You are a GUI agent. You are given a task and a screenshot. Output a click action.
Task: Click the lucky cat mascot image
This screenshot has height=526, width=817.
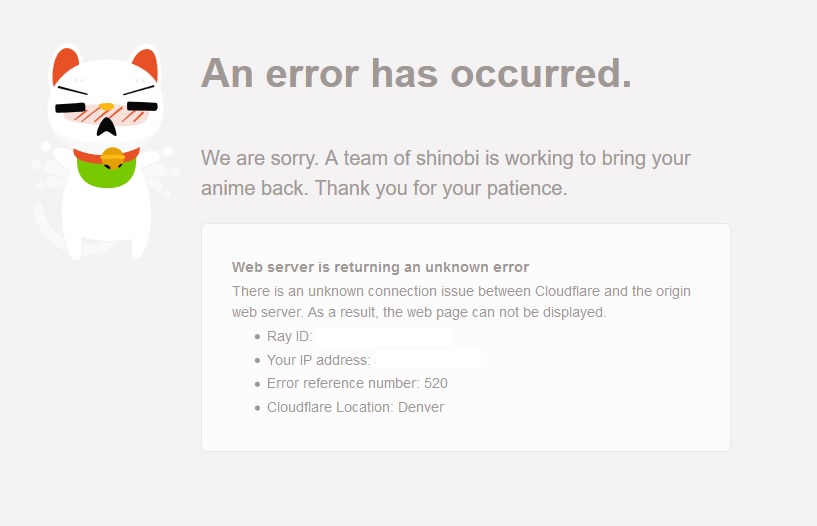106,152
